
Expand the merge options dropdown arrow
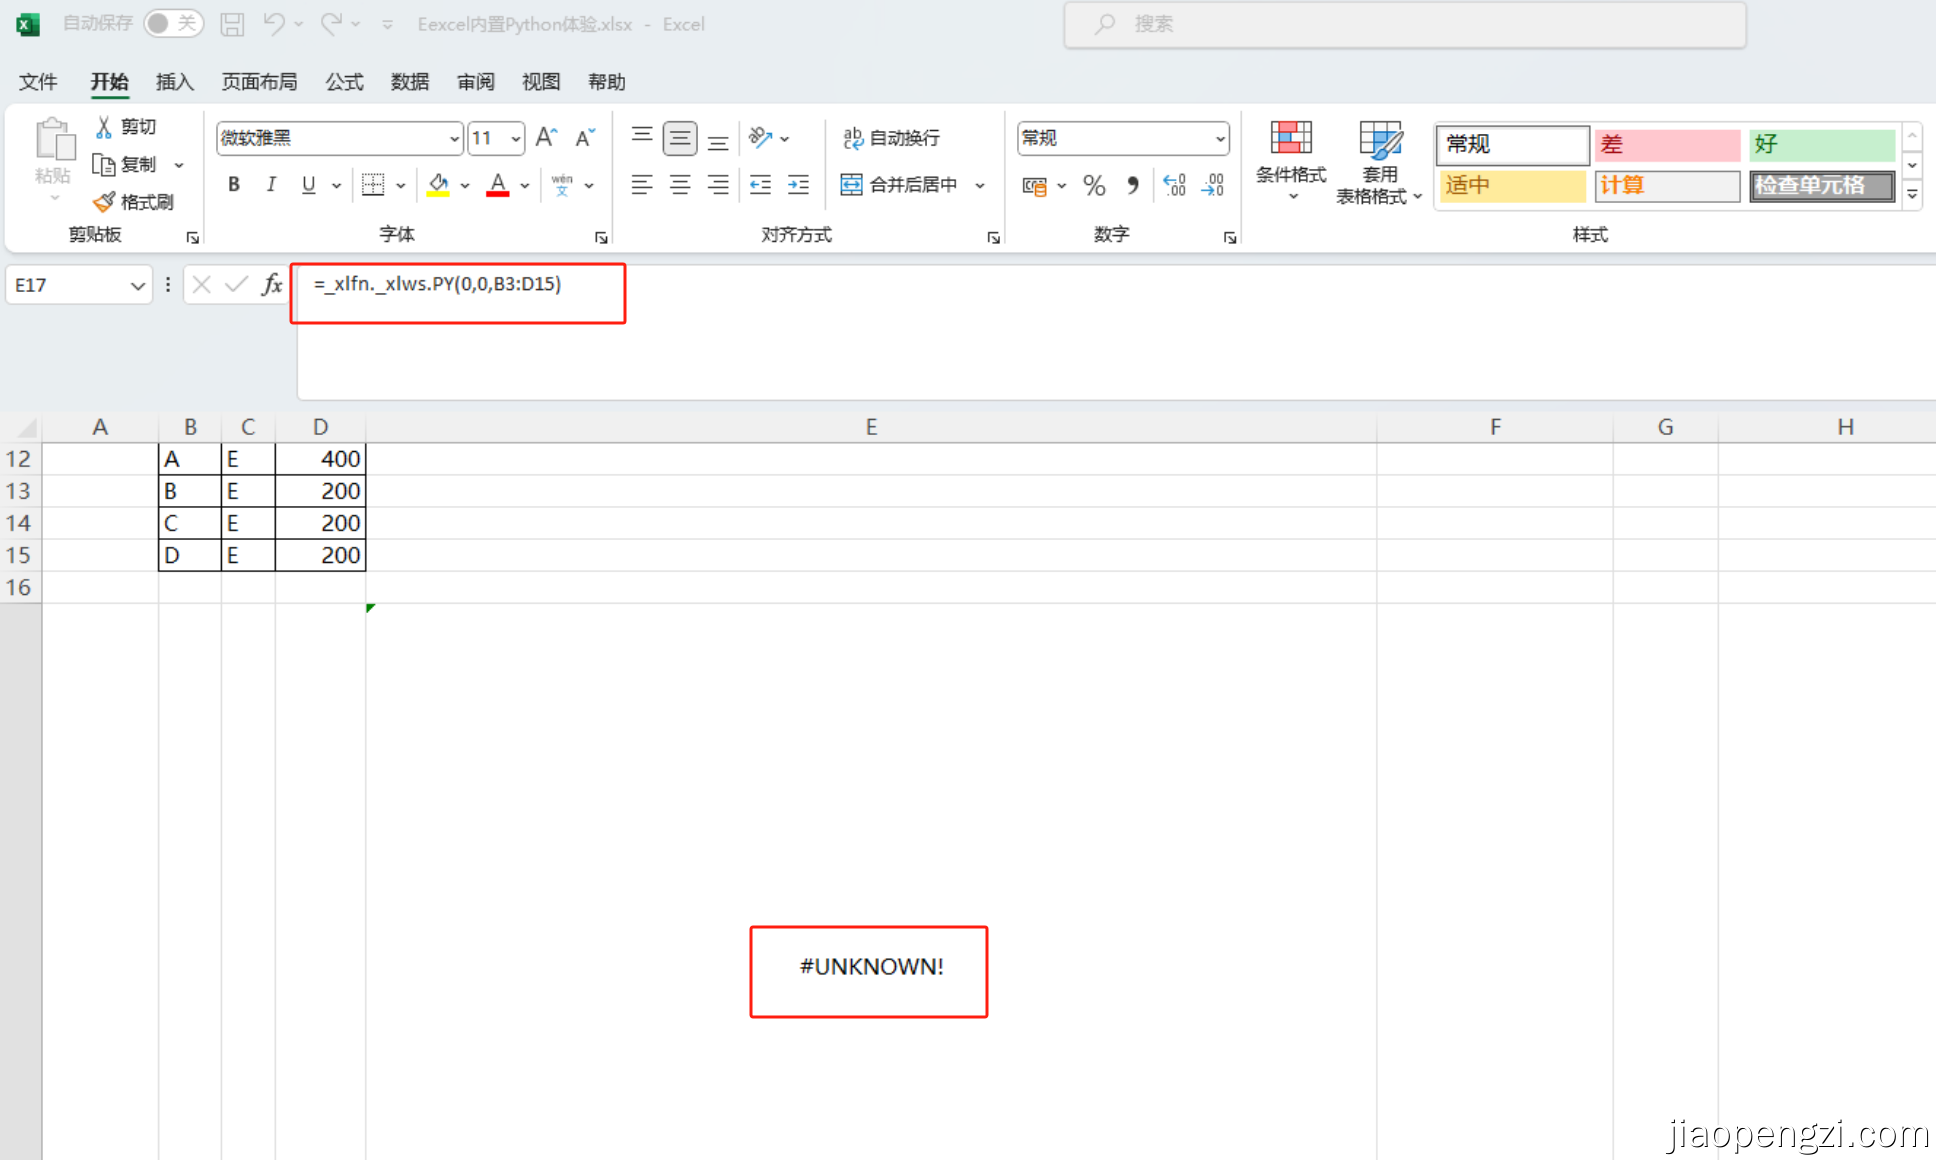pyautogui.click(x=980, y=185)
